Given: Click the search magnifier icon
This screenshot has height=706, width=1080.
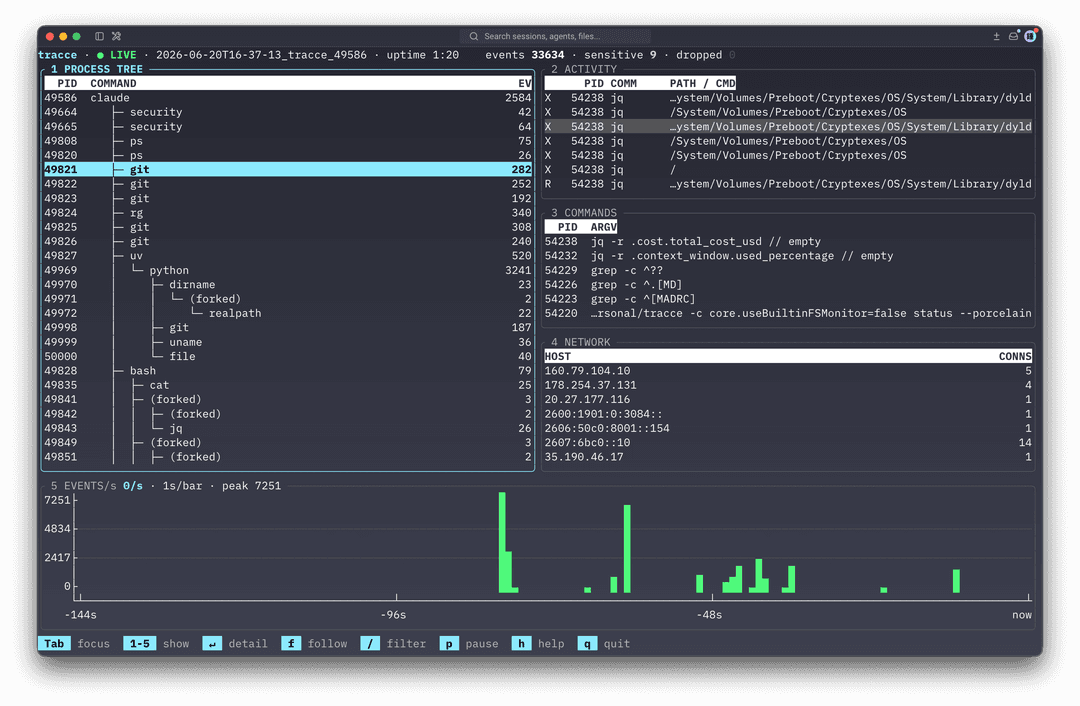Looking at the screenshot, I should (474, 37).
